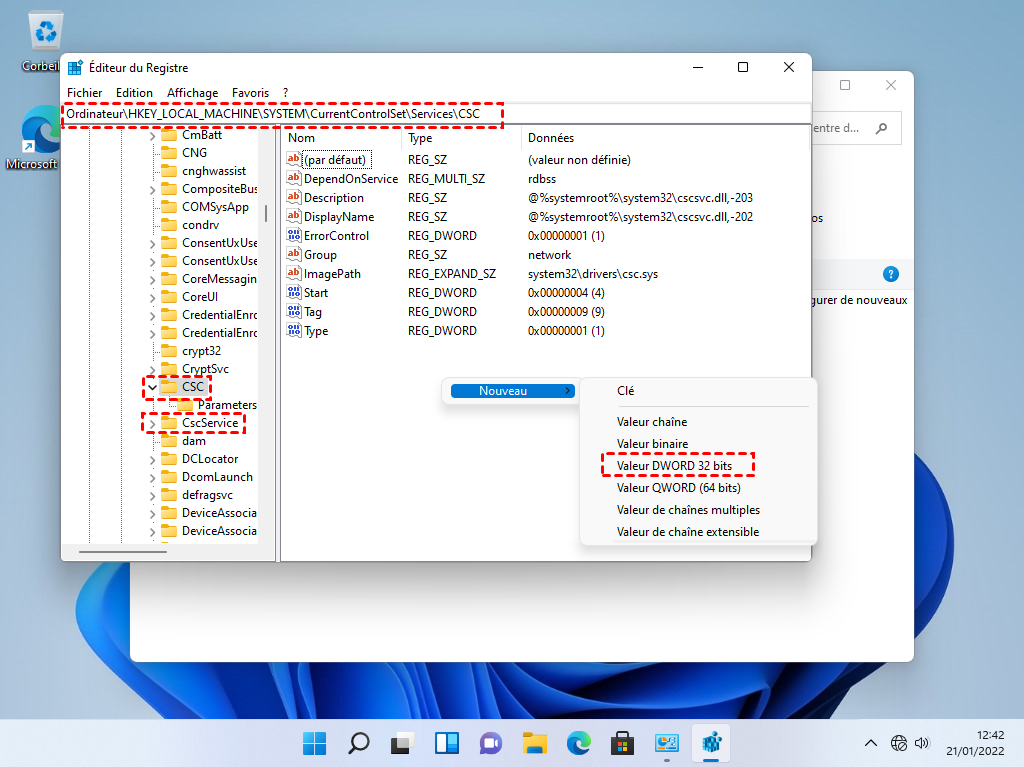This screenshot has width=1024, height=767.
Task: Open the Favoris menu
Action: click(x=250, y=93)
